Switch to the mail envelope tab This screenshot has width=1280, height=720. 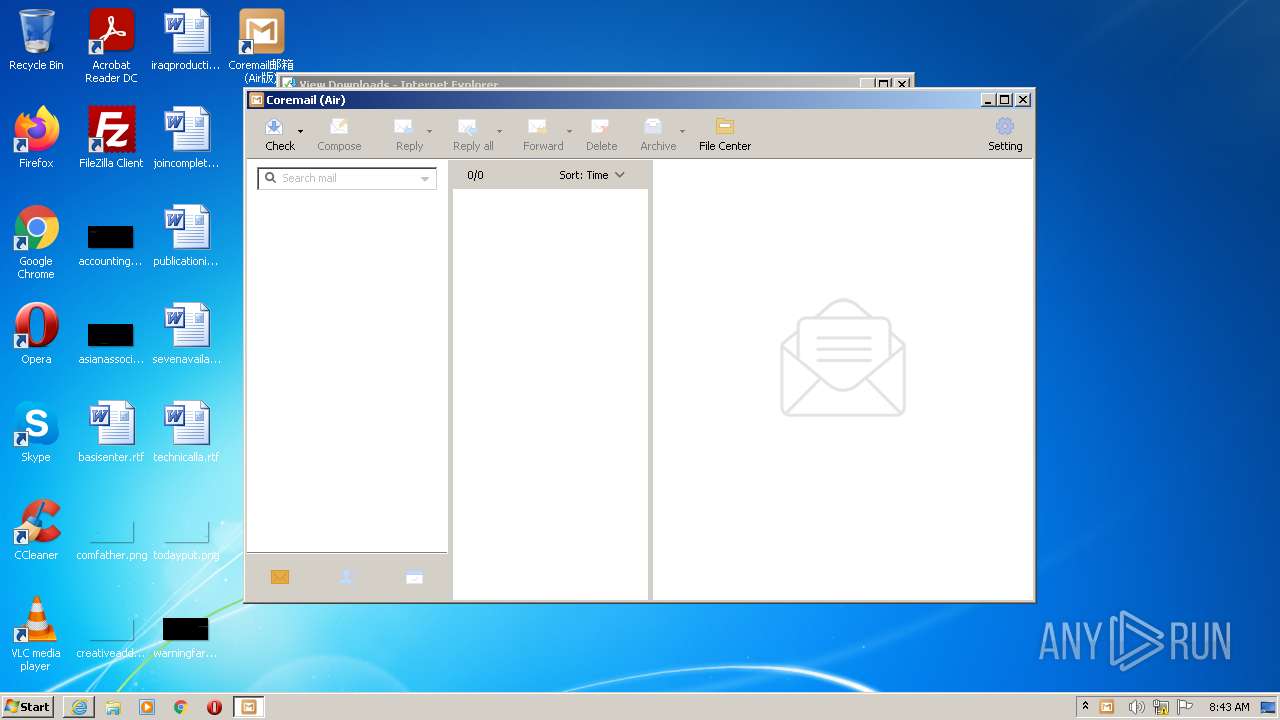[280, 577]
